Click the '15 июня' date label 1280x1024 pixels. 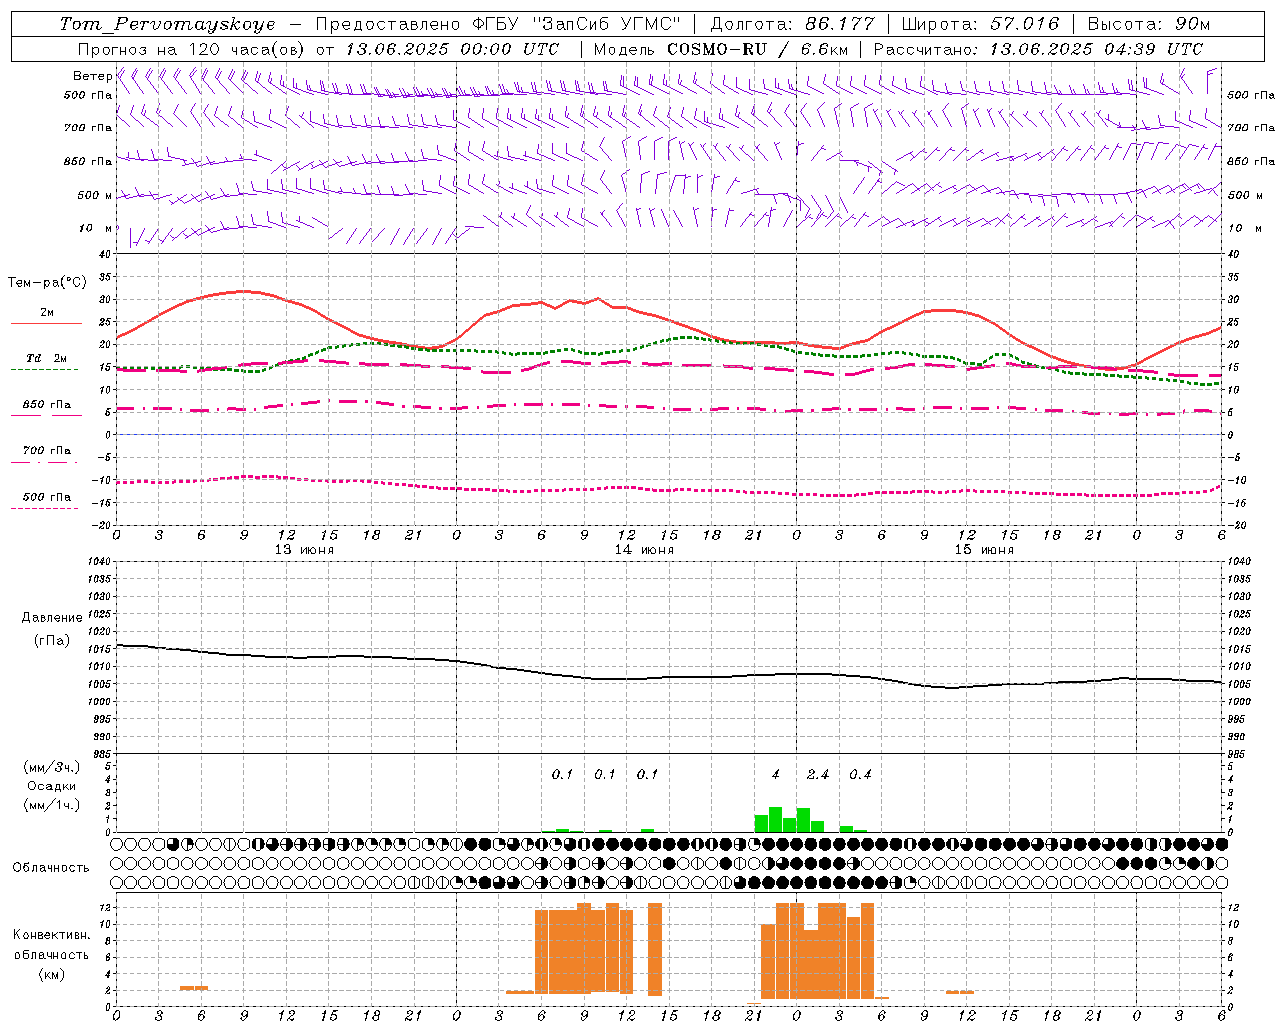(x=984, y=550)
